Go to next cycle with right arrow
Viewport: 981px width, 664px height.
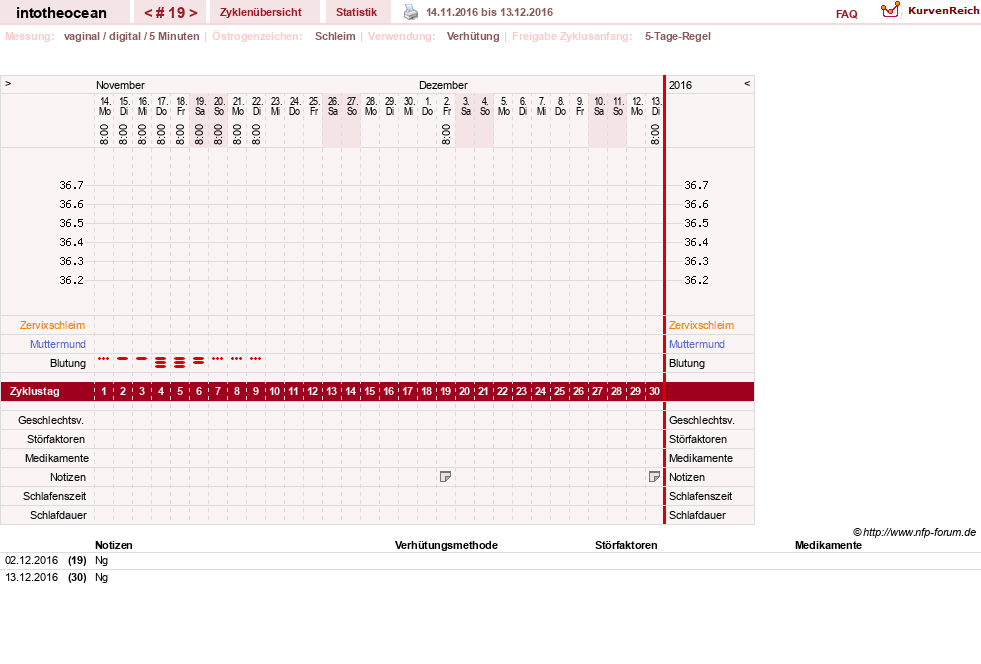(x=193, y=13)
